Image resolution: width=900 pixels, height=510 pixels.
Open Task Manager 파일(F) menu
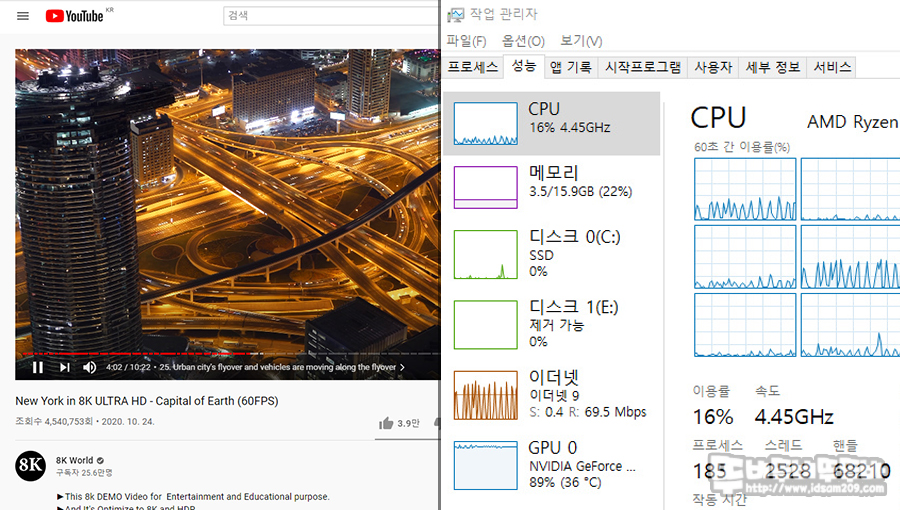click(466, 41)
